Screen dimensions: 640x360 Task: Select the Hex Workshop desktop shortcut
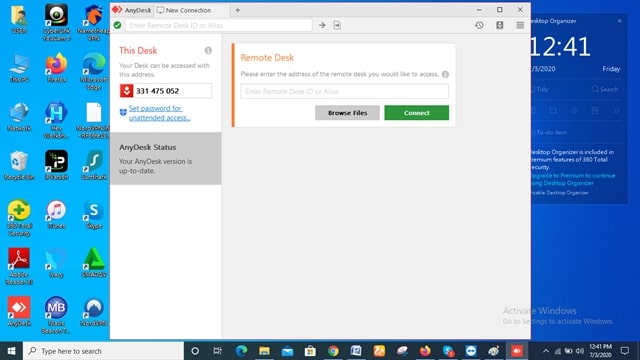point(56,120)
